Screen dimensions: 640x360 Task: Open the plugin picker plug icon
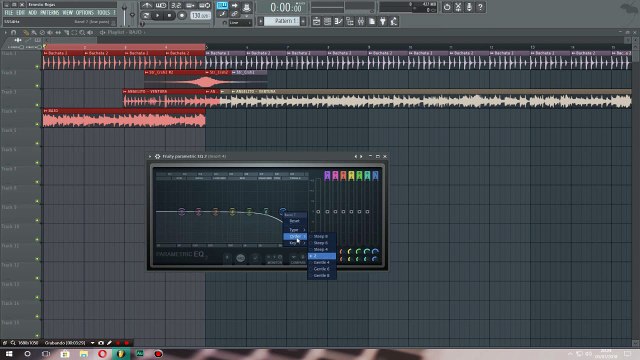pyautogui.click(x=383, y=21)
